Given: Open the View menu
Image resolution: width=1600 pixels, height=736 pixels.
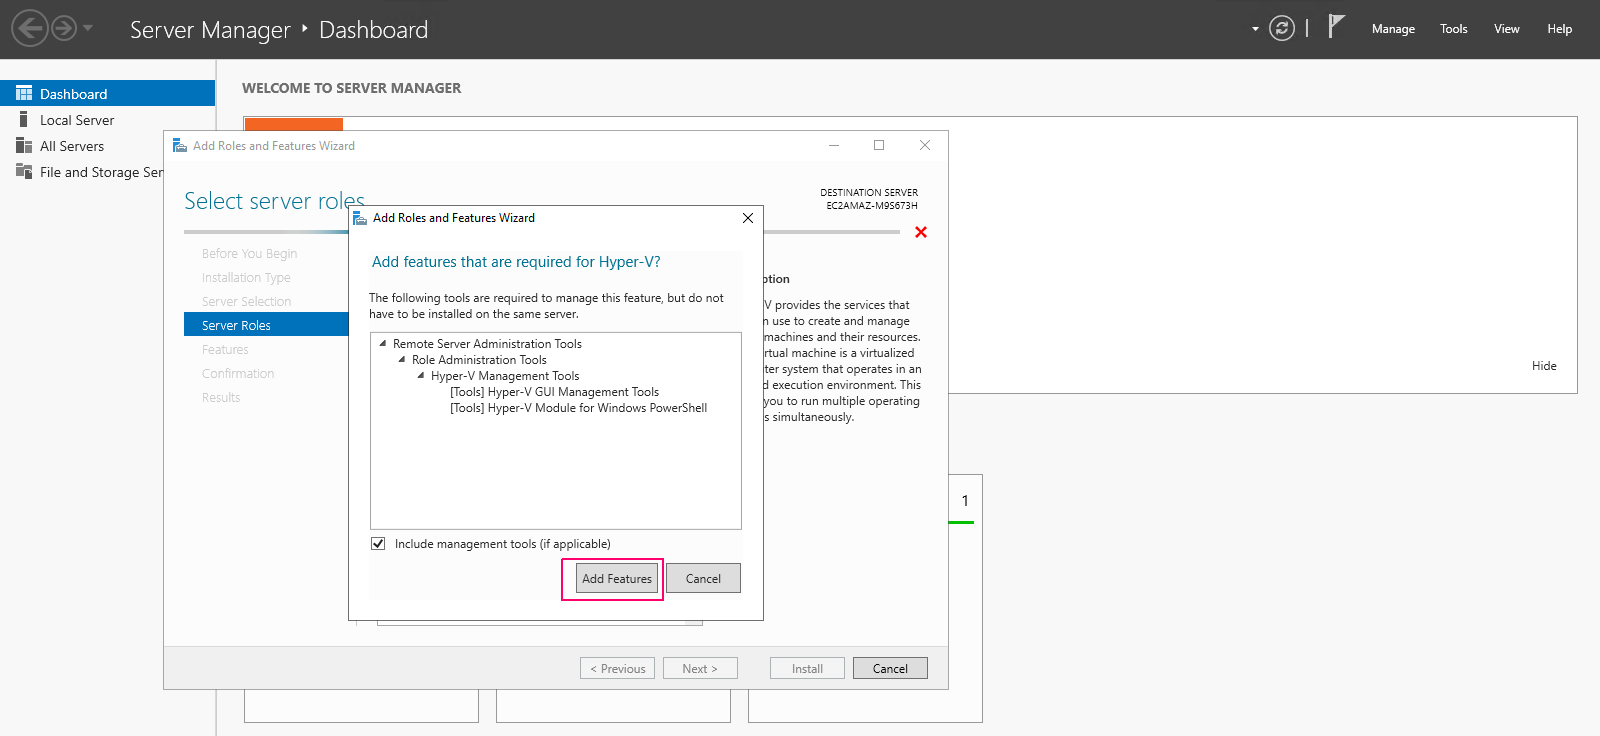Looking at the screenshot, I should coord(1506,29).
